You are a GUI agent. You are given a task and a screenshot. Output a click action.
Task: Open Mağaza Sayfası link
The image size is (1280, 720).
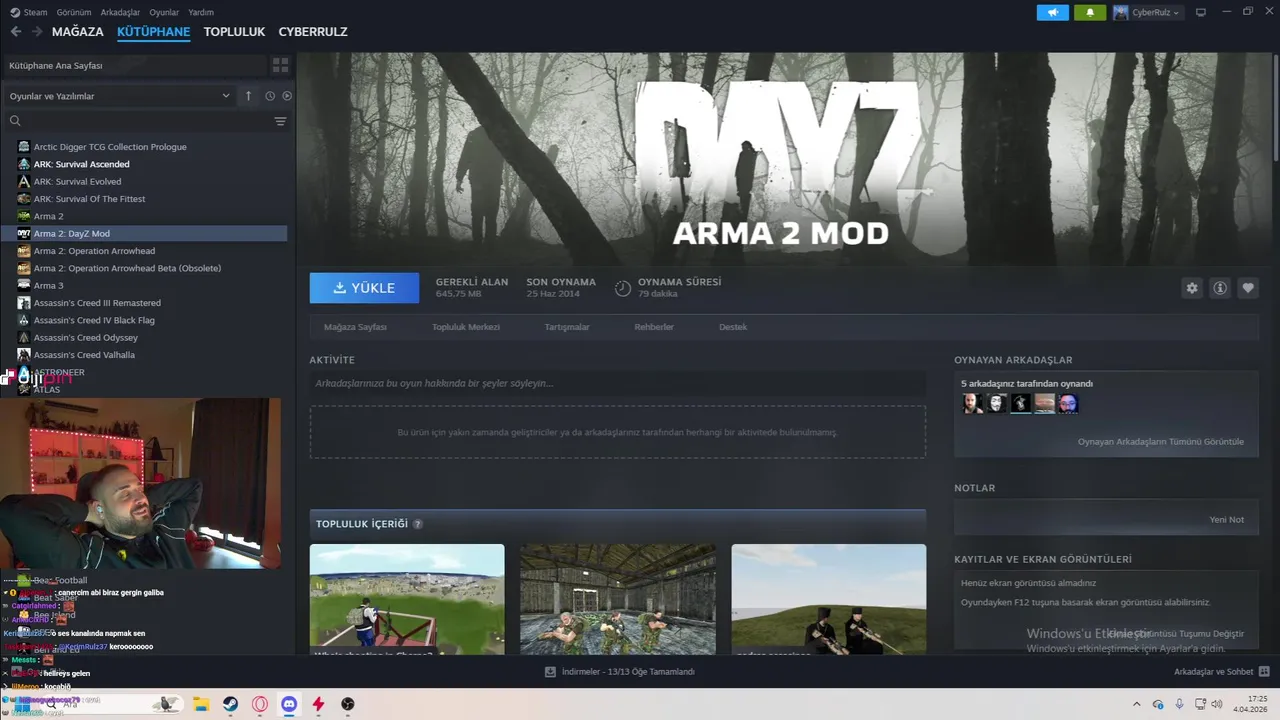pyautogui.click(x=355, y=327)
